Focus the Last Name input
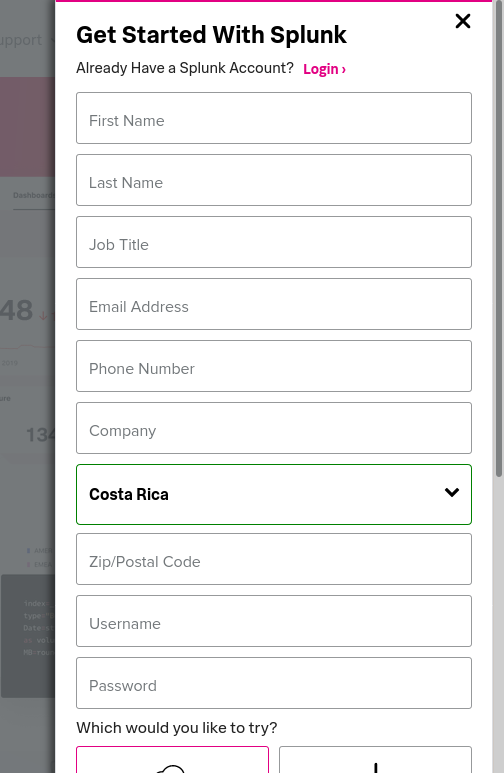Screen dimensions: 504x773 click(274, 180)
